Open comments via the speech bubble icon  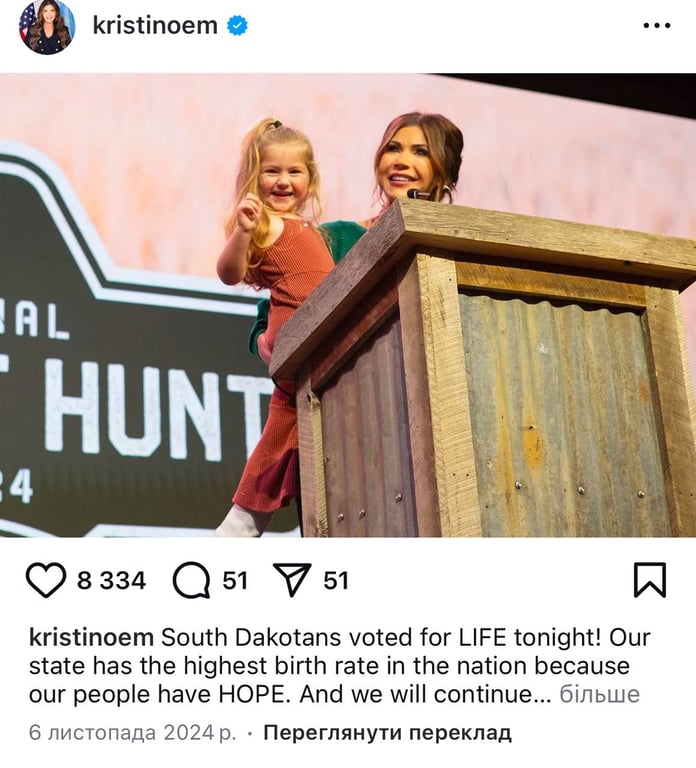coord(191,580)
